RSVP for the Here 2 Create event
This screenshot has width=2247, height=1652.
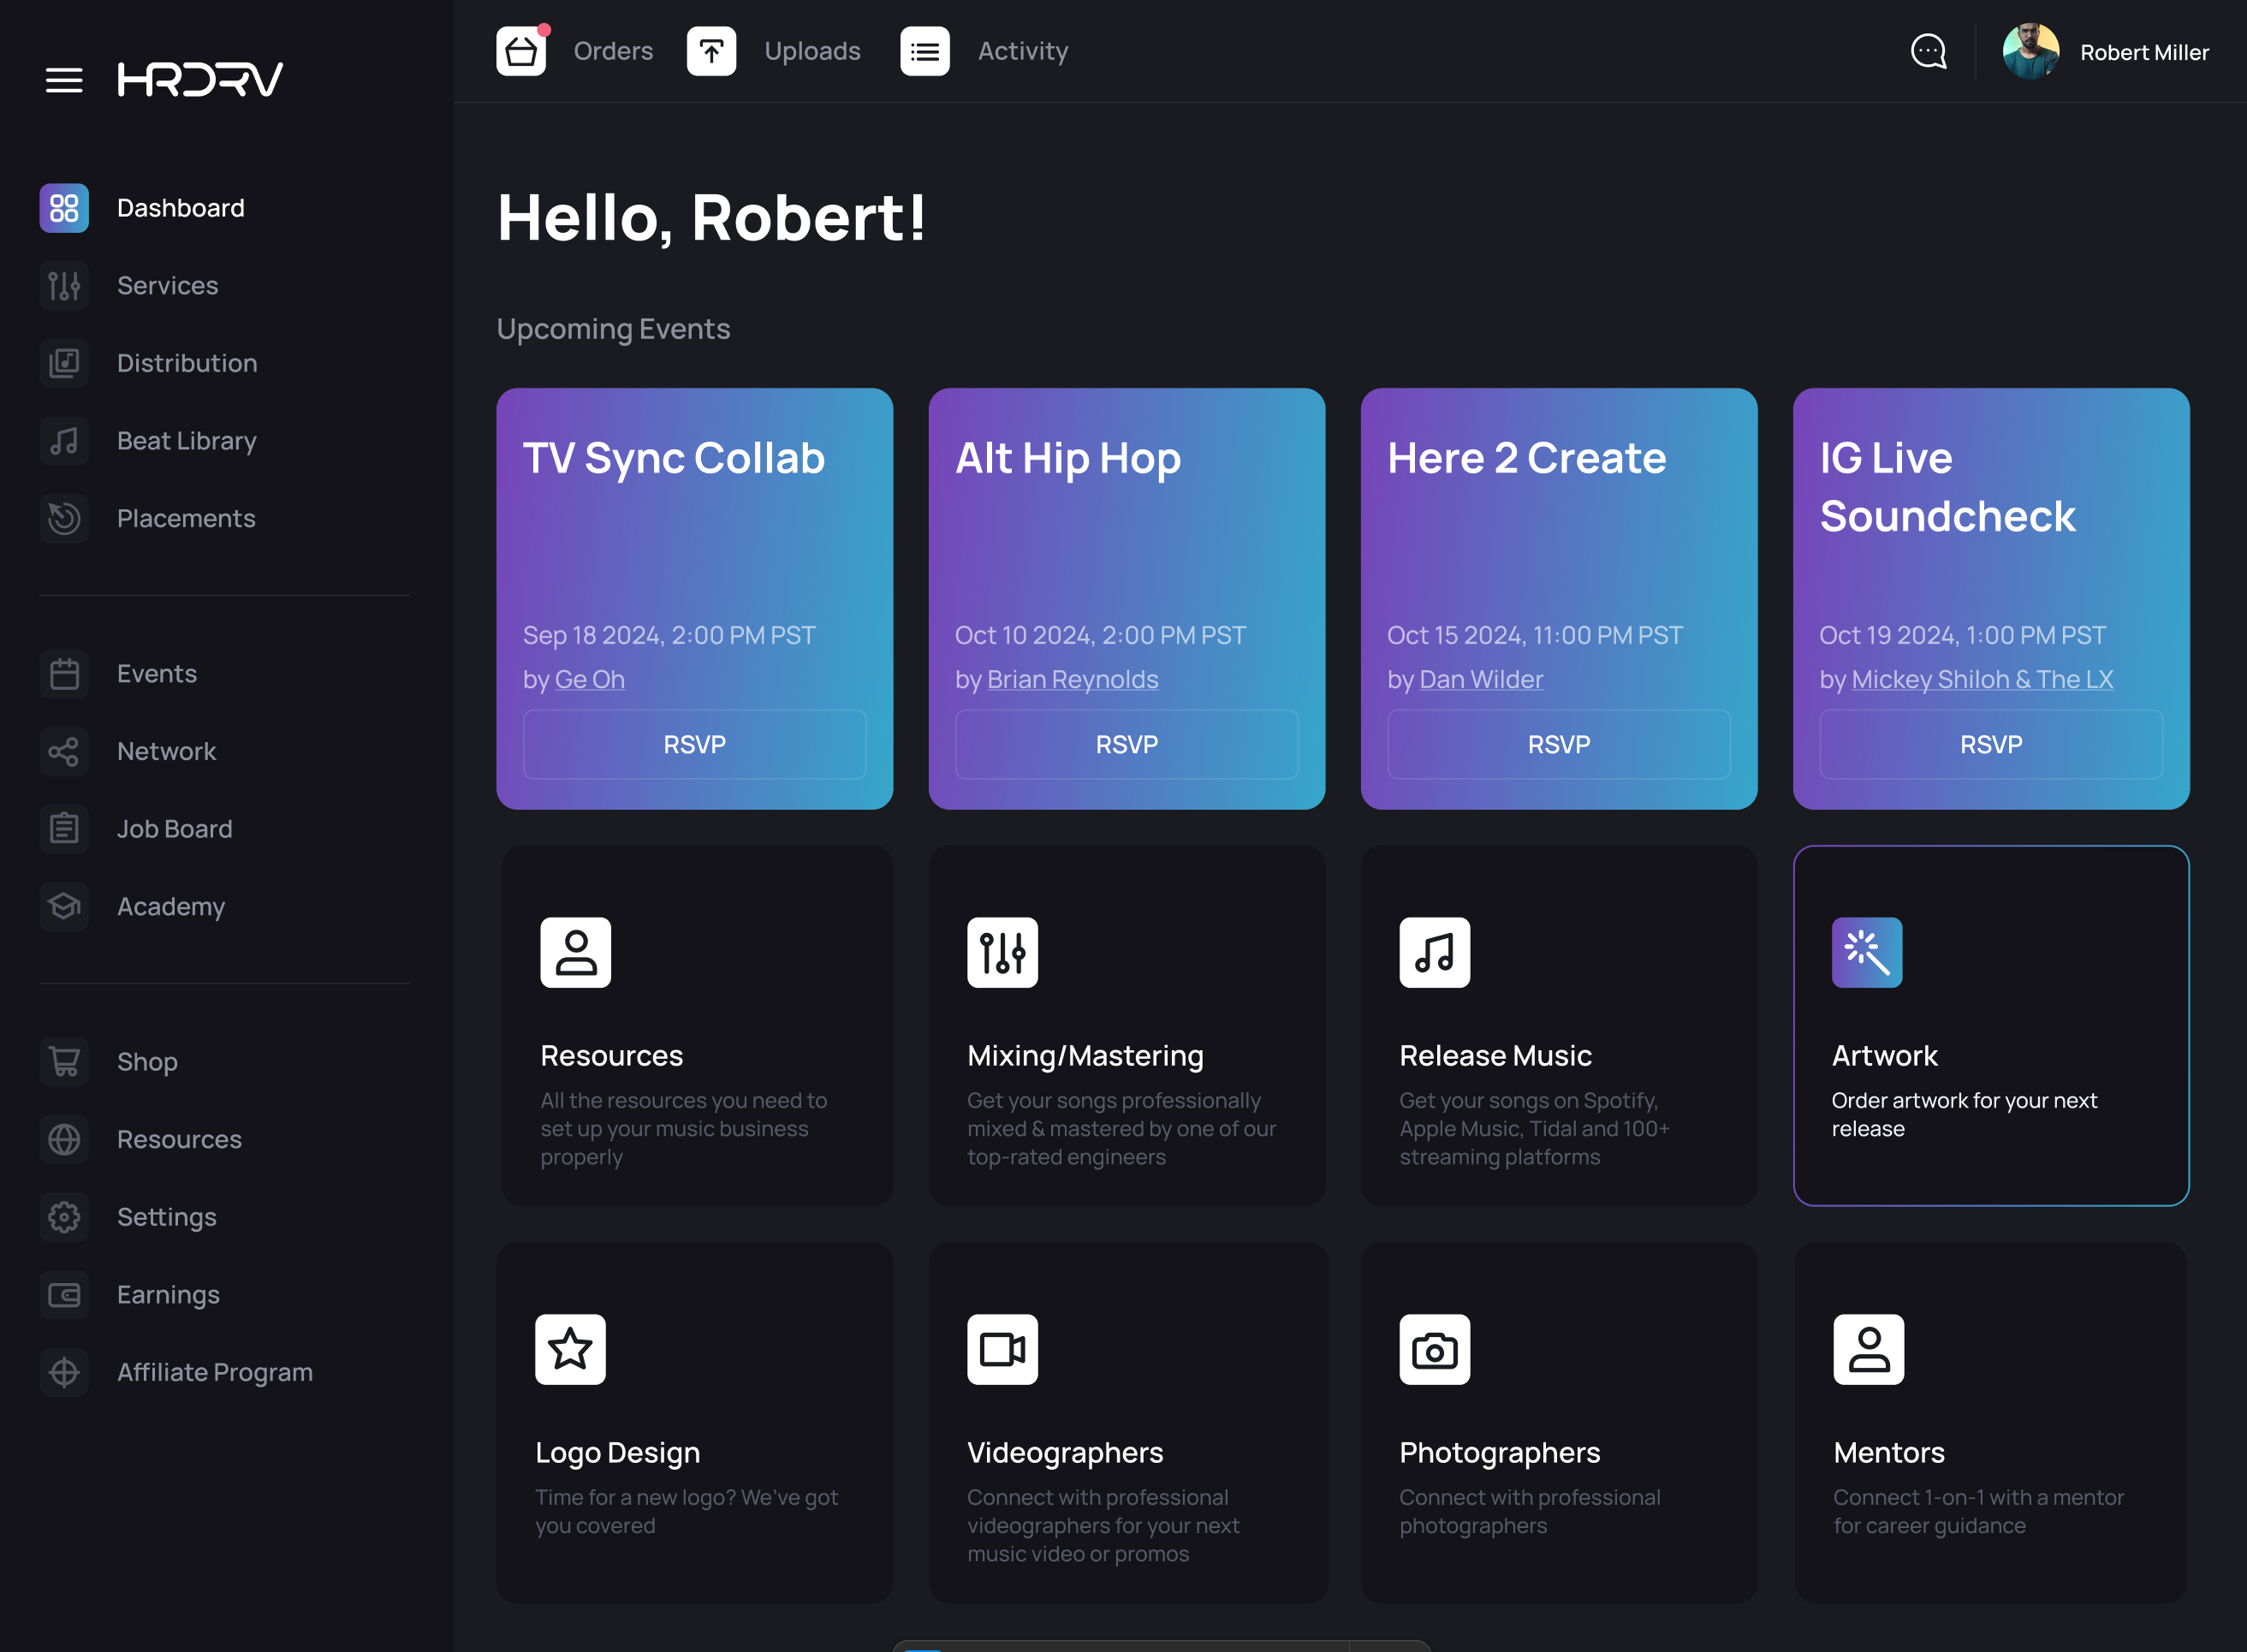click(x=1558, y=745)
